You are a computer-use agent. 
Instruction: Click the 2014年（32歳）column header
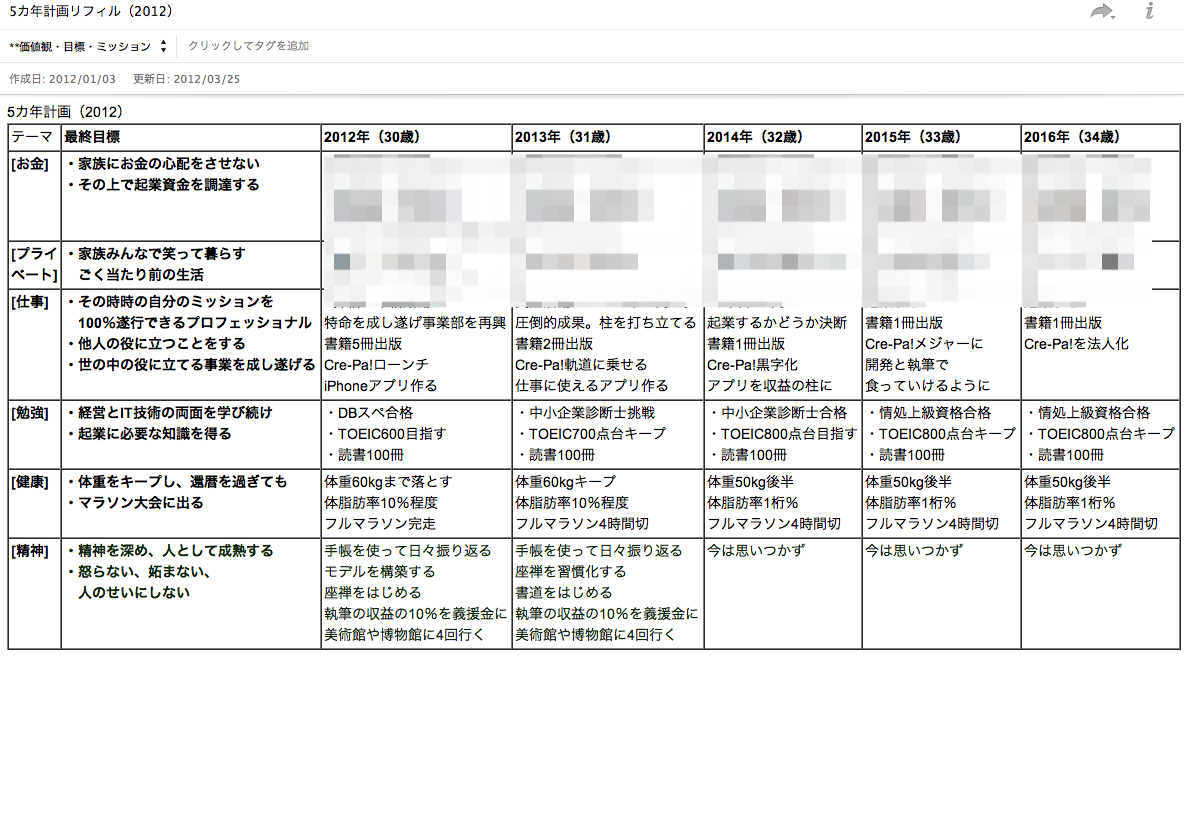pos(752,137)
